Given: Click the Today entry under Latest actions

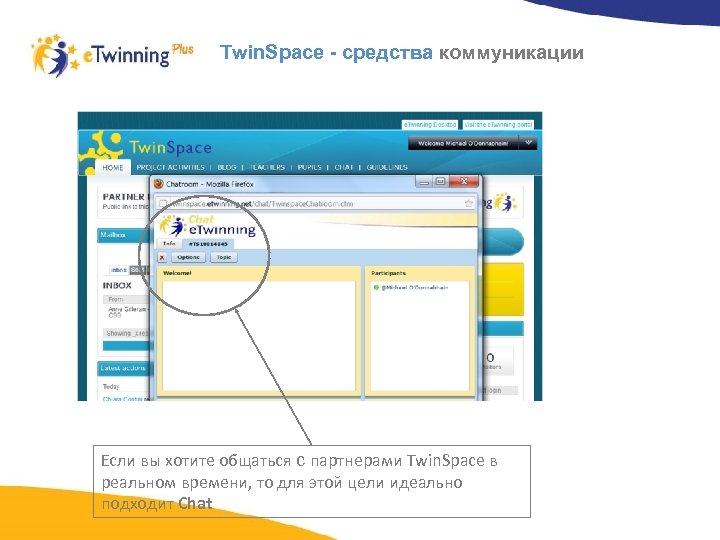Looking at the screenshot, I should click(x=111, y=387).
